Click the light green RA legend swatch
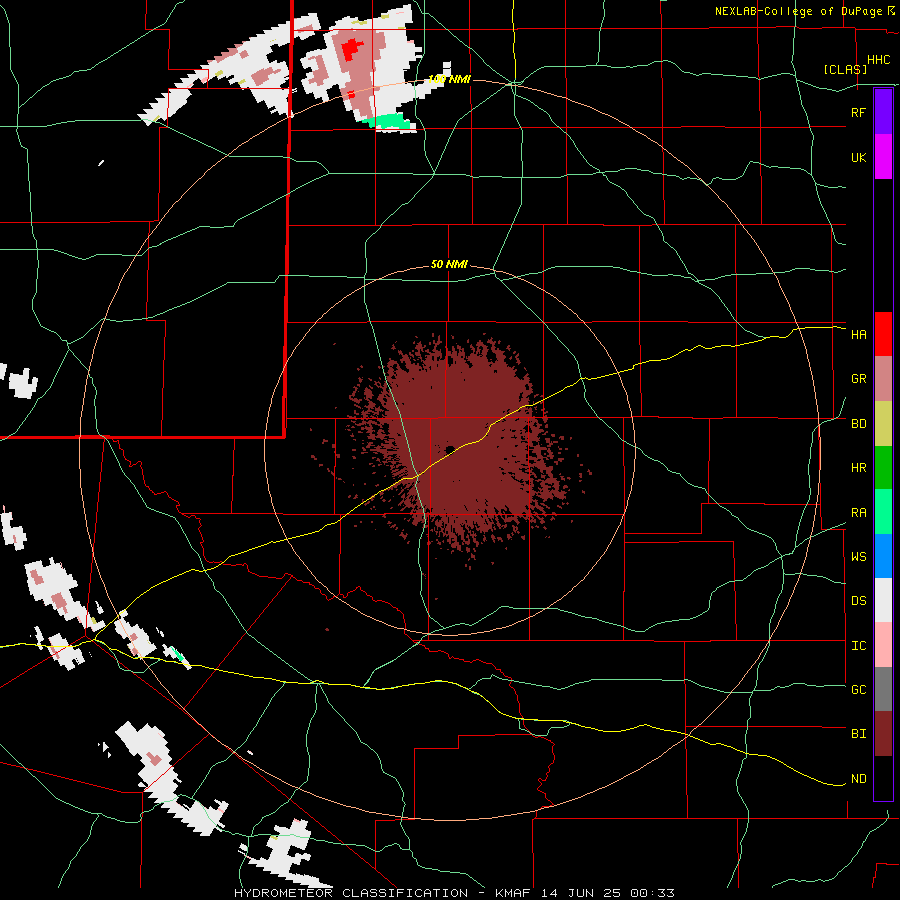Image resolution: width=900 pixels, height=900 pixels. (883, 512)
